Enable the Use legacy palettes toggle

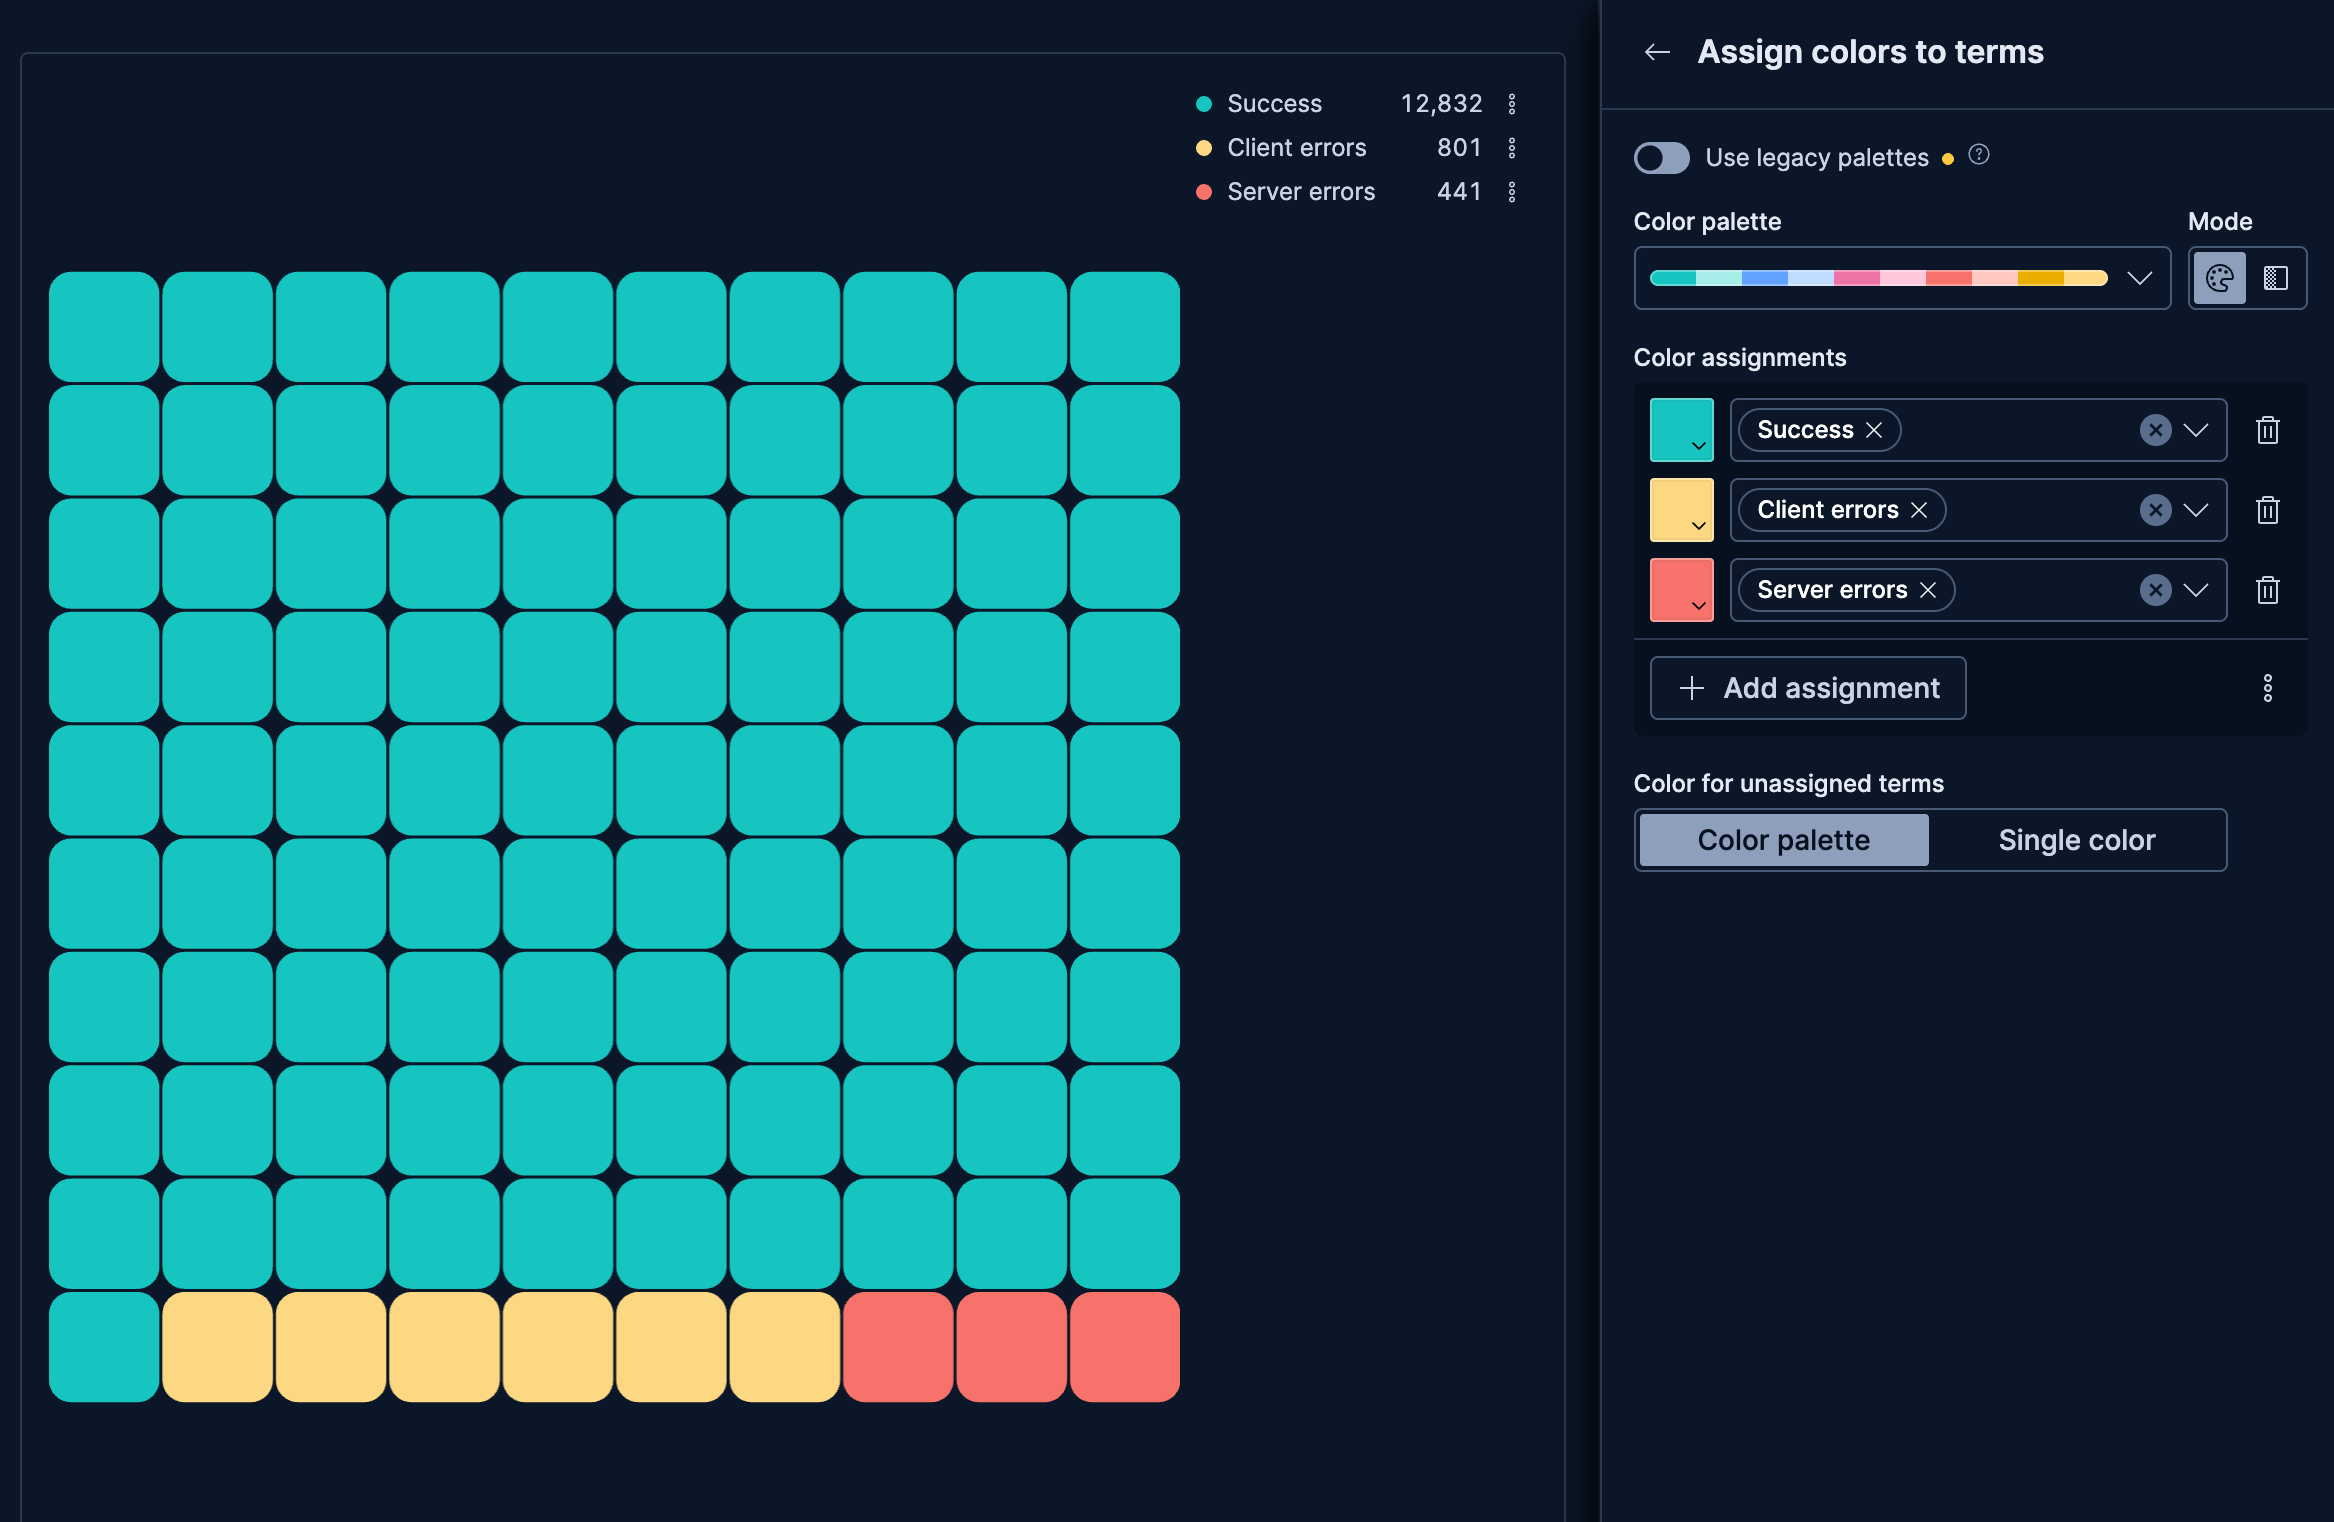pos(1661,158)
